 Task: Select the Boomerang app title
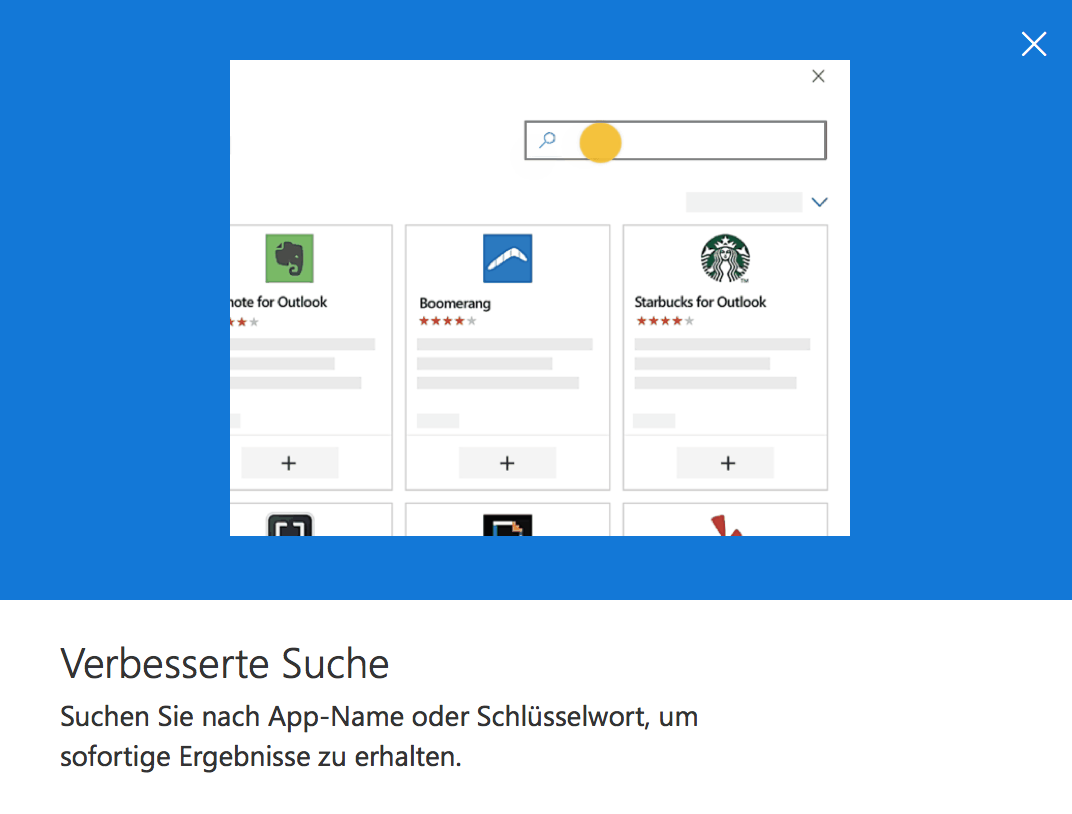(x=455, y=303)
